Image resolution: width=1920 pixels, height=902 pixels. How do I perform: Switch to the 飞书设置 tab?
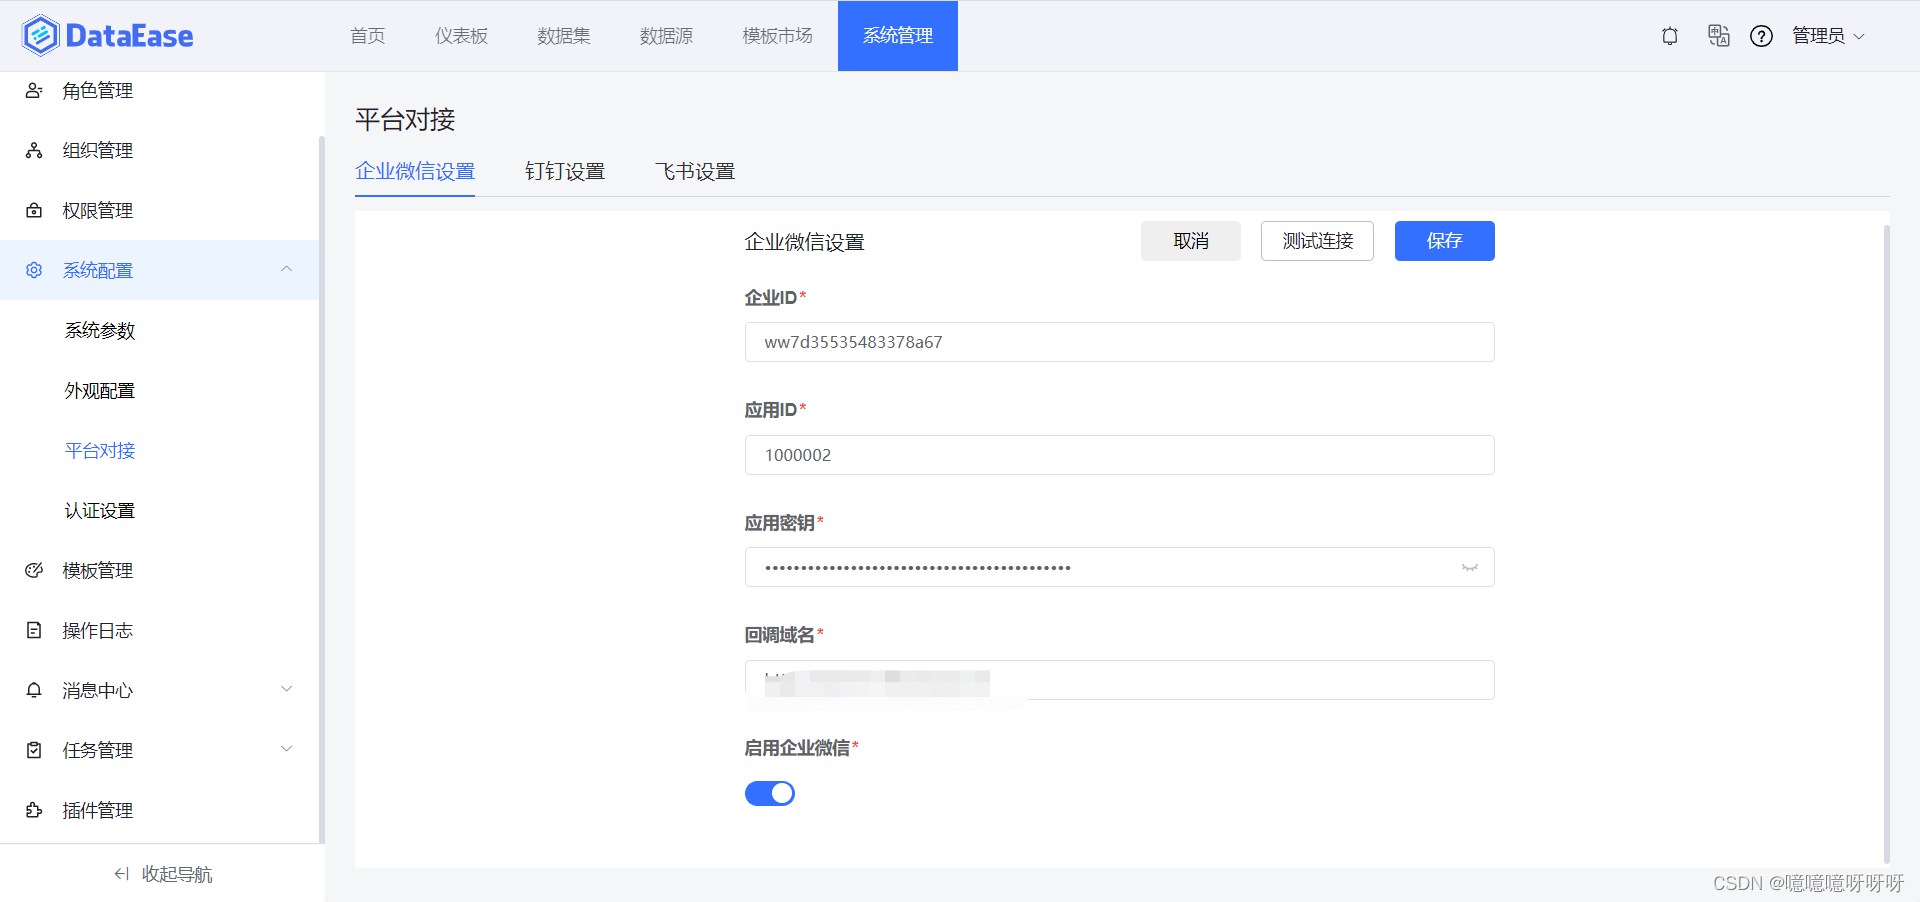point(695,171)
